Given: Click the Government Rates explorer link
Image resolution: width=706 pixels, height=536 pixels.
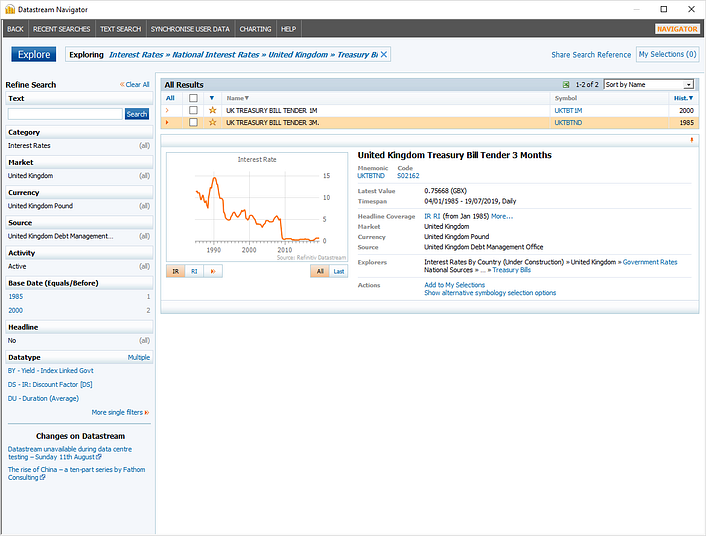Looking at the screenshot, I should pyautogui.click(x=650, y=262).
